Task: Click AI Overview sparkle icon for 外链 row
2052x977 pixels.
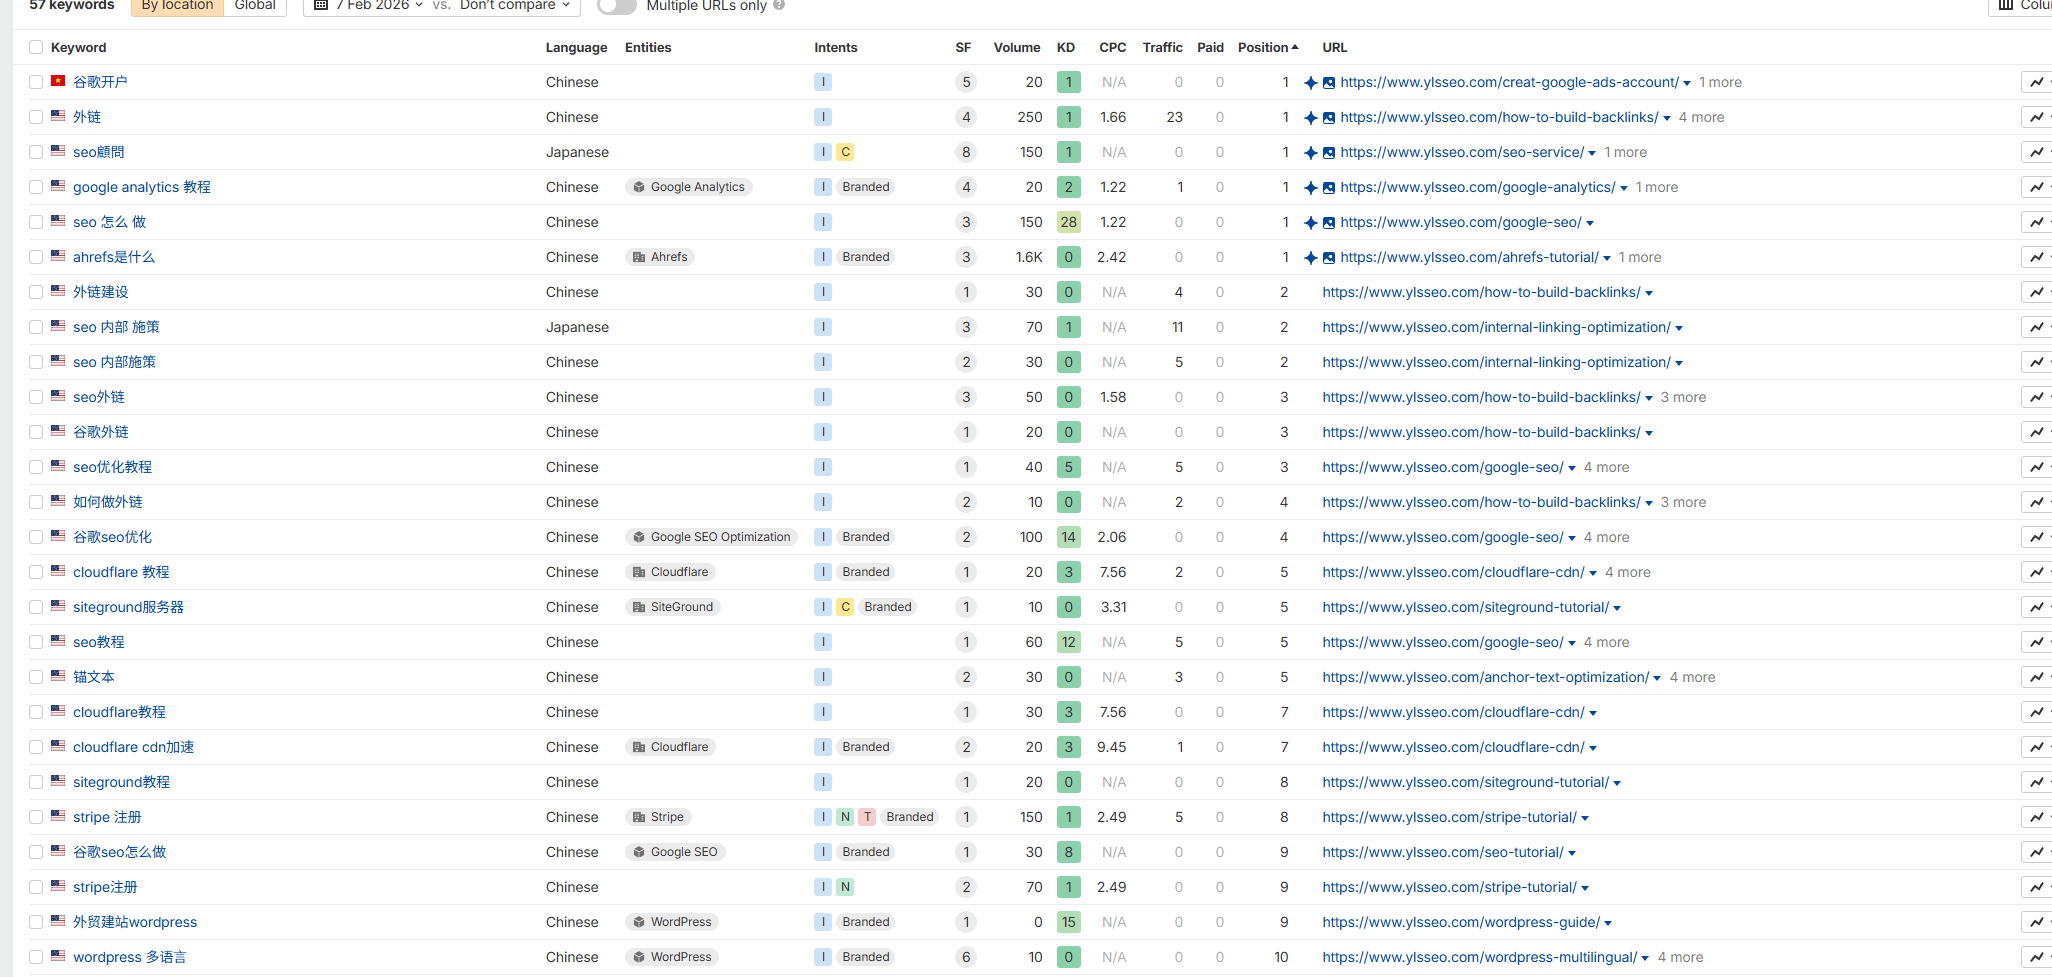Action: pyautogui.click(x=1310, y=118)
